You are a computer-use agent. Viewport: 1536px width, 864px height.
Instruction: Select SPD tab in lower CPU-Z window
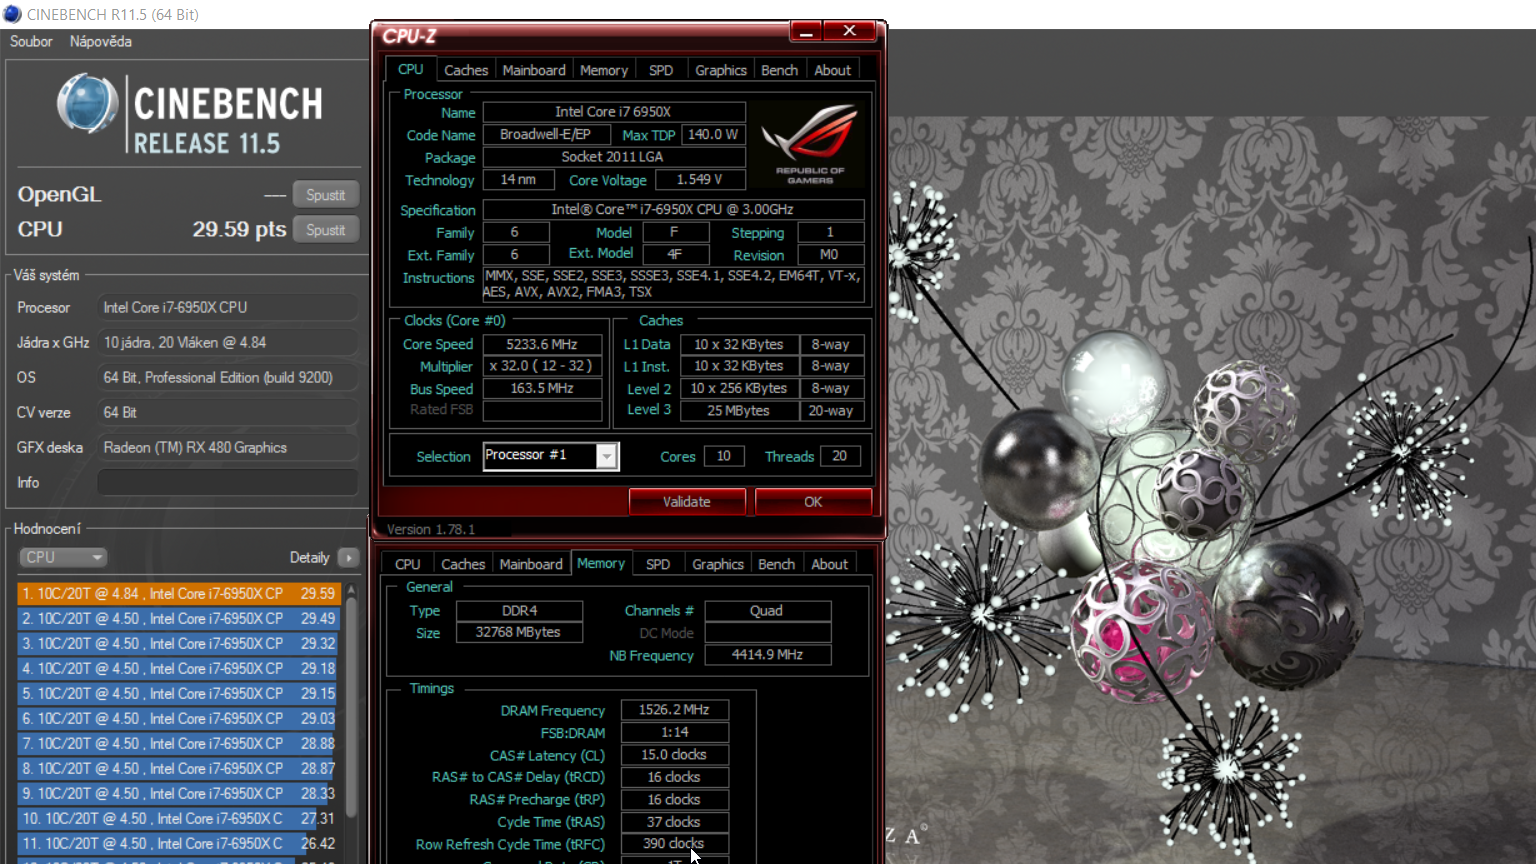(658, 564)
